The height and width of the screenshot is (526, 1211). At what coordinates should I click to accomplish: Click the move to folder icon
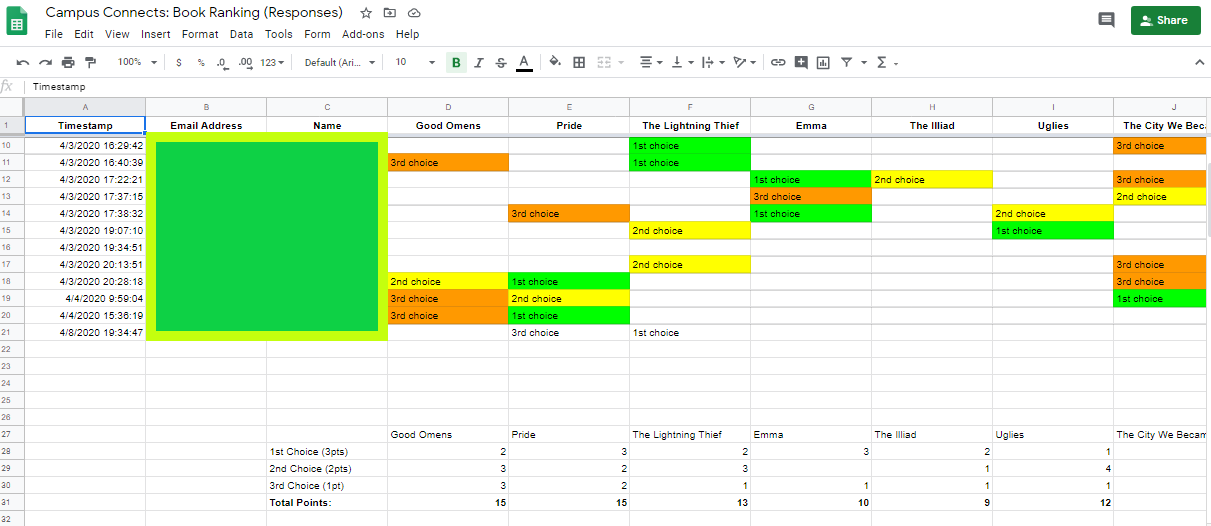pos(390,13)
